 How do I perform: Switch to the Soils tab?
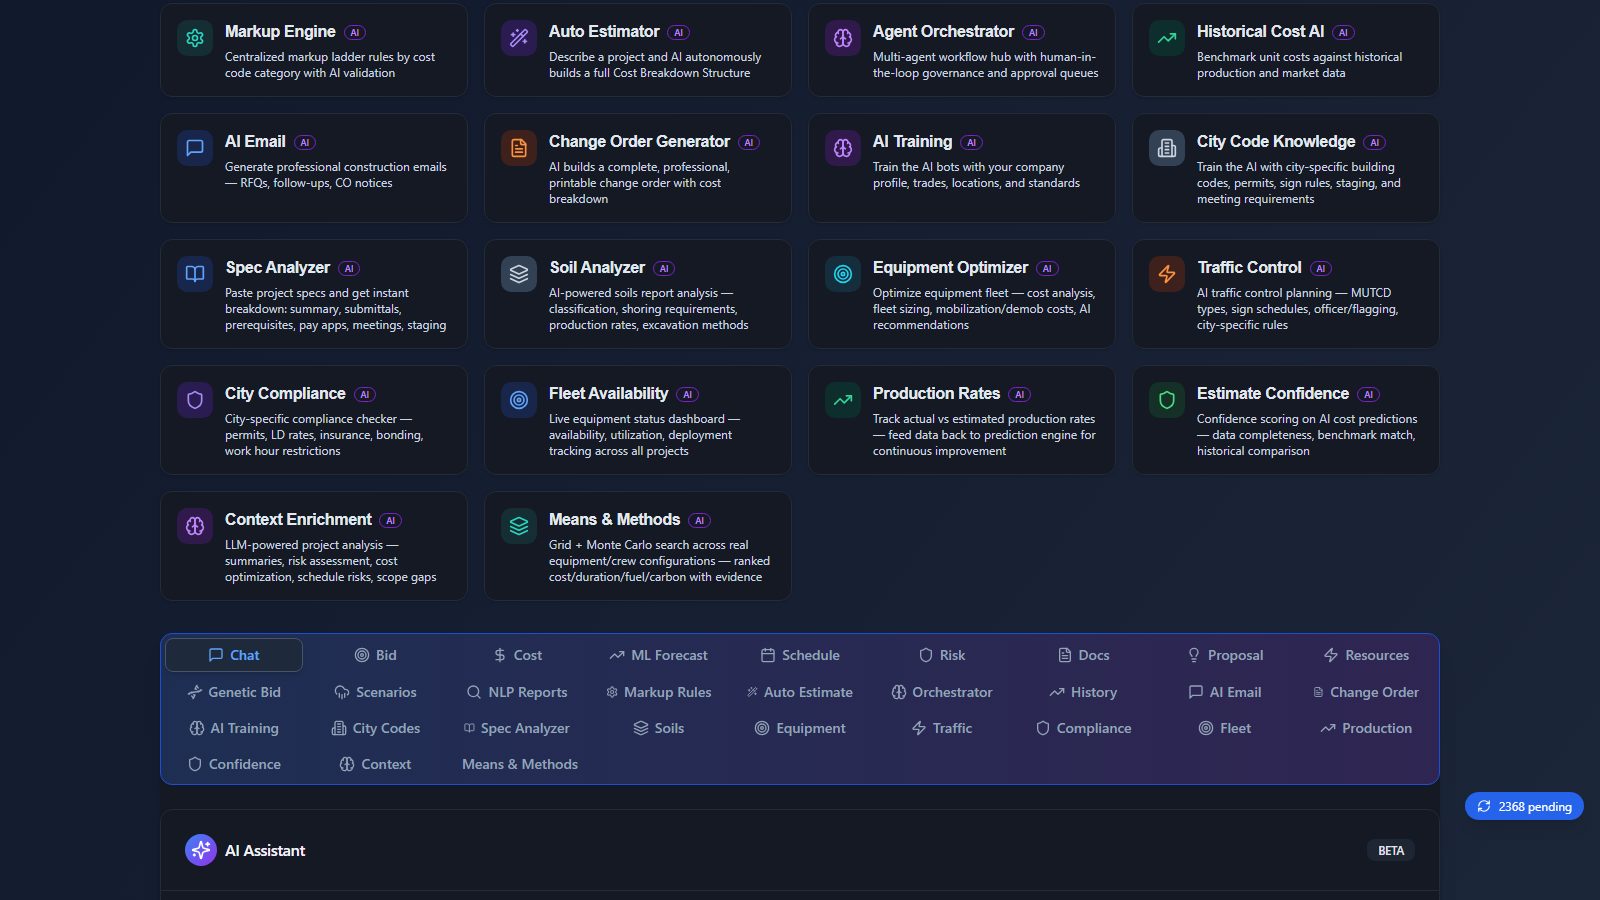(x=658, y=728)
